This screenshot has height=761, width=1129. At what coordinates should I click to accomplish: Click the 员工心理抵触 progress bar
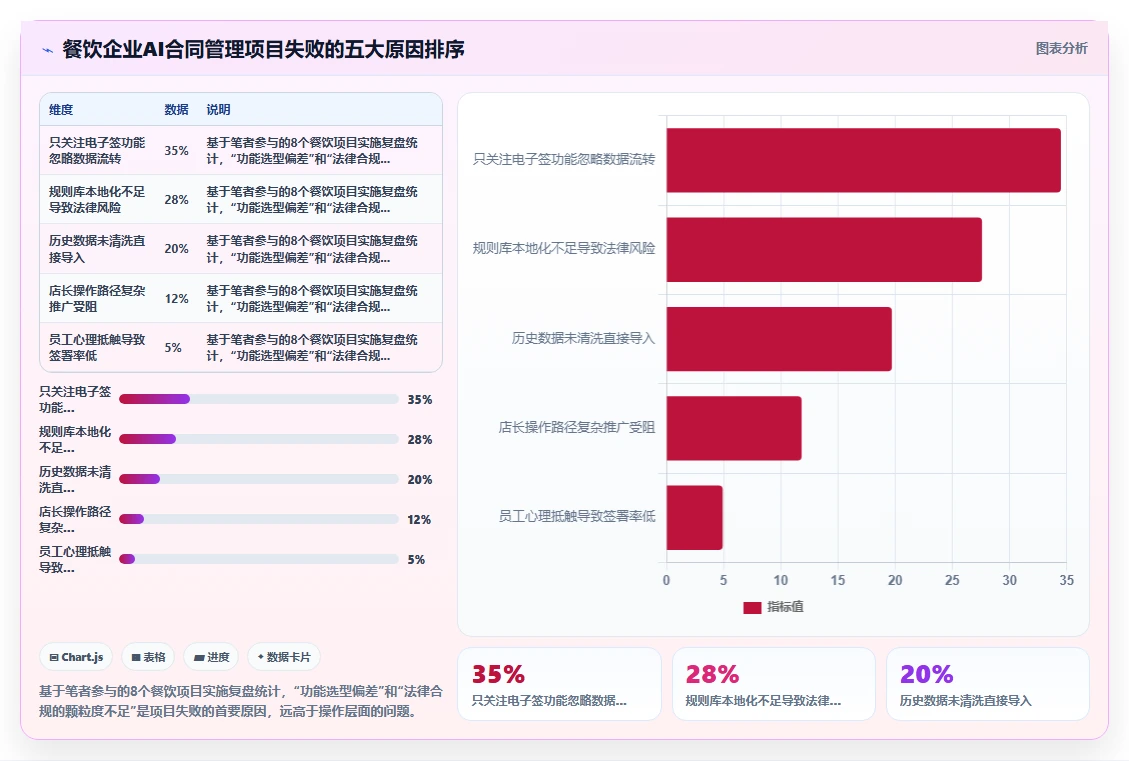point(258,559)
